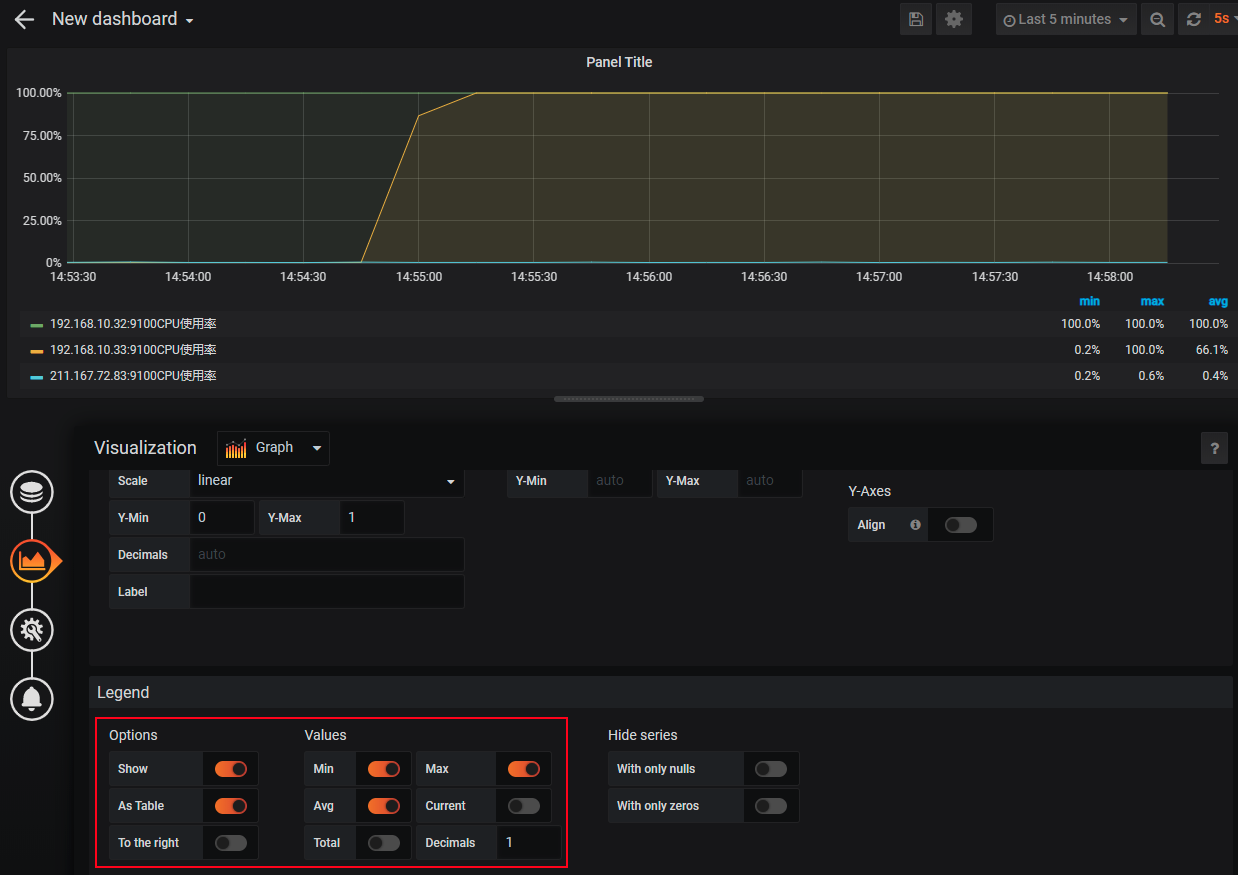Click the Align info icon
The image size is (1238, 875).
coord(915,525)
